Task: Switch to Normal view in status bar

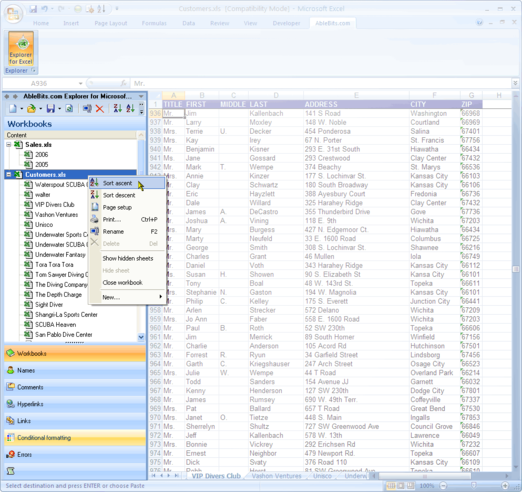Action: click(x=391, y=486)
